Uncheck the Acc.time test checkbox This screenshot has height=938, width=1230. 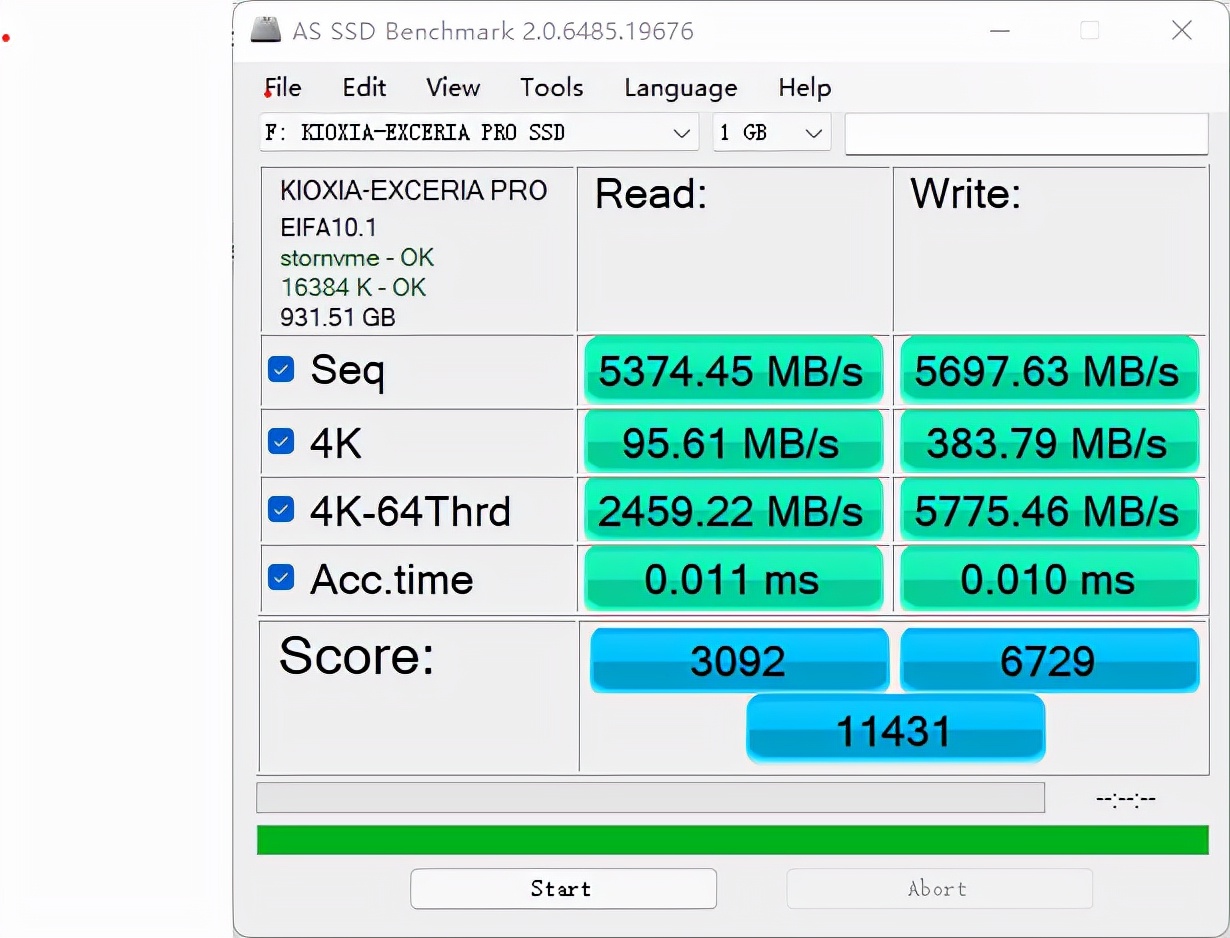pyautogui.click(x=281, y=578)
